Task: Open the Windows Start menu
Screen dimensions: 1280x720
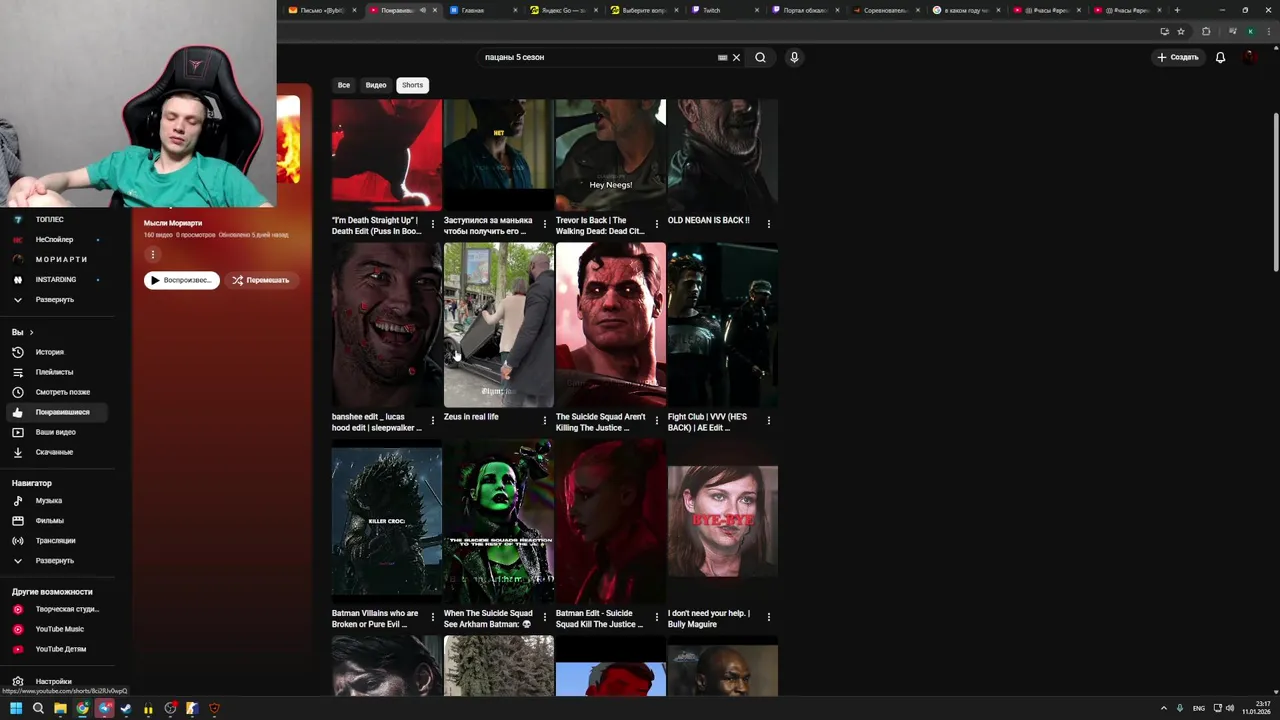Action: 16,708
